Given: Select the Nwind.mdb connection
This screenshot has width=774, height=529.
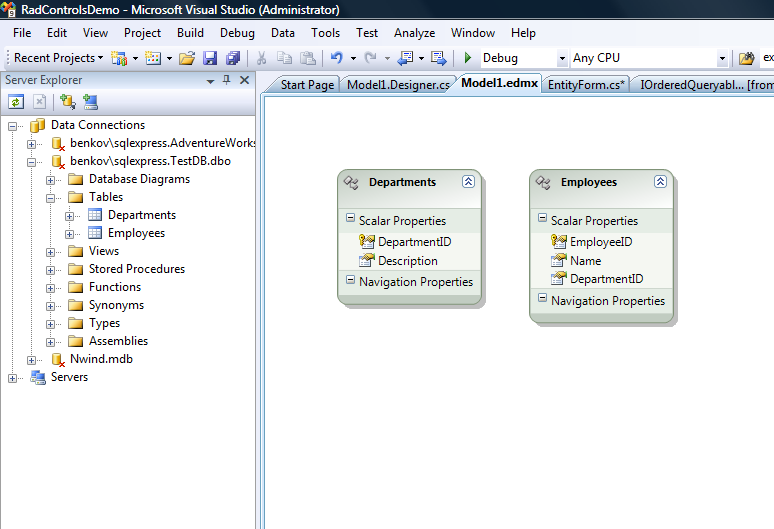Looking at the screenshot, I should pos(101,359).
